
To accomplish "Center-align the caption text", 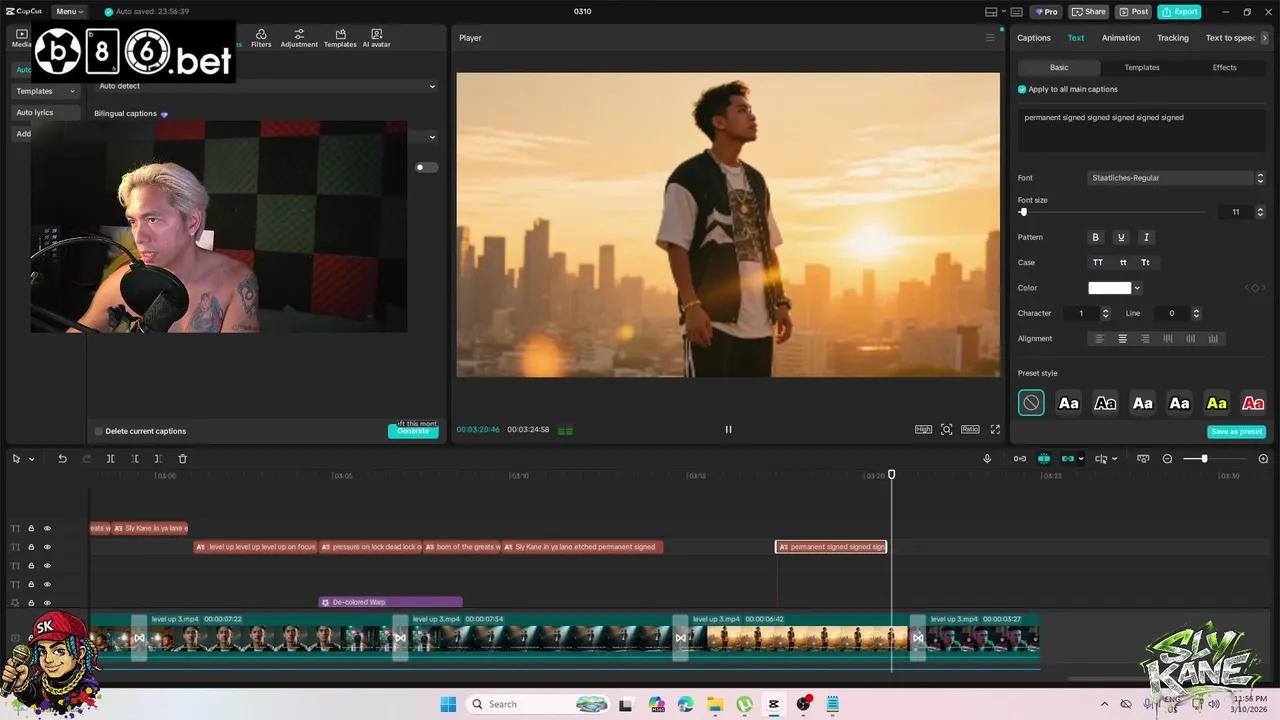I will 1122,339.
